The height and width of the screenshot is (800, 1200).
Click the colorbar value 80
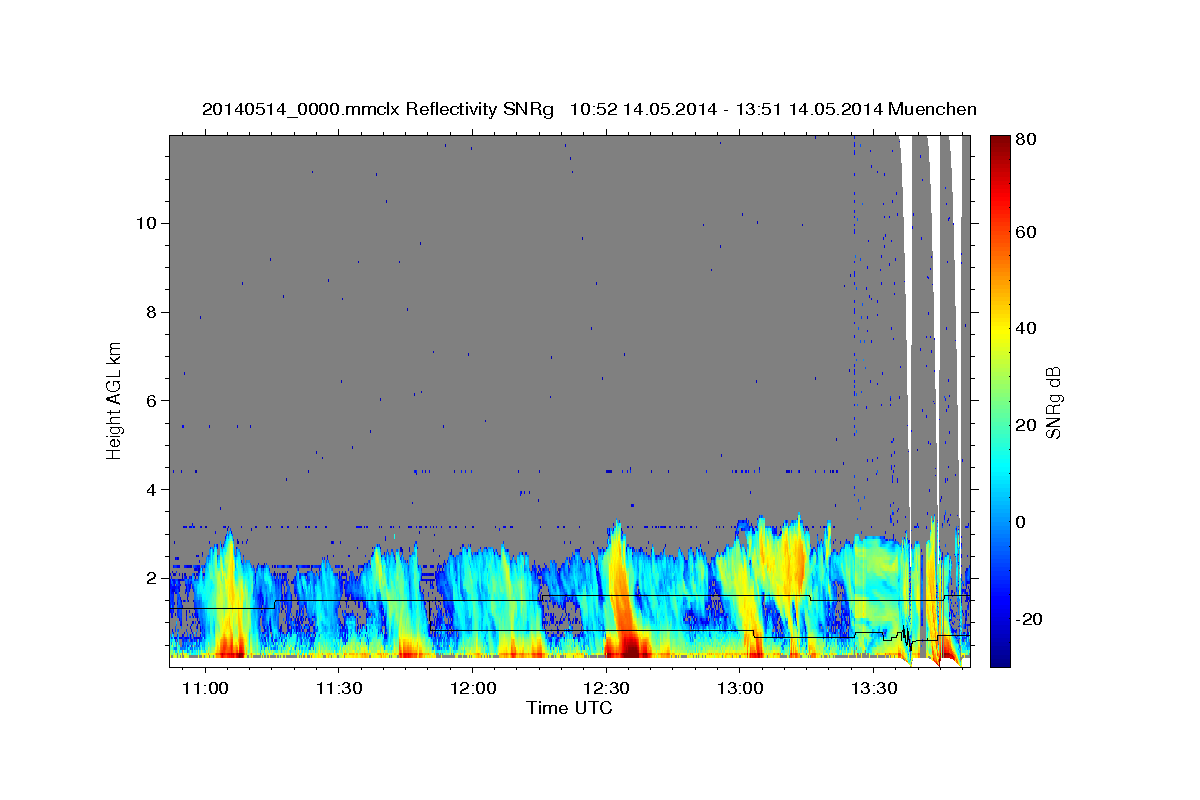pyautogui.click(x=1028, y=140)
